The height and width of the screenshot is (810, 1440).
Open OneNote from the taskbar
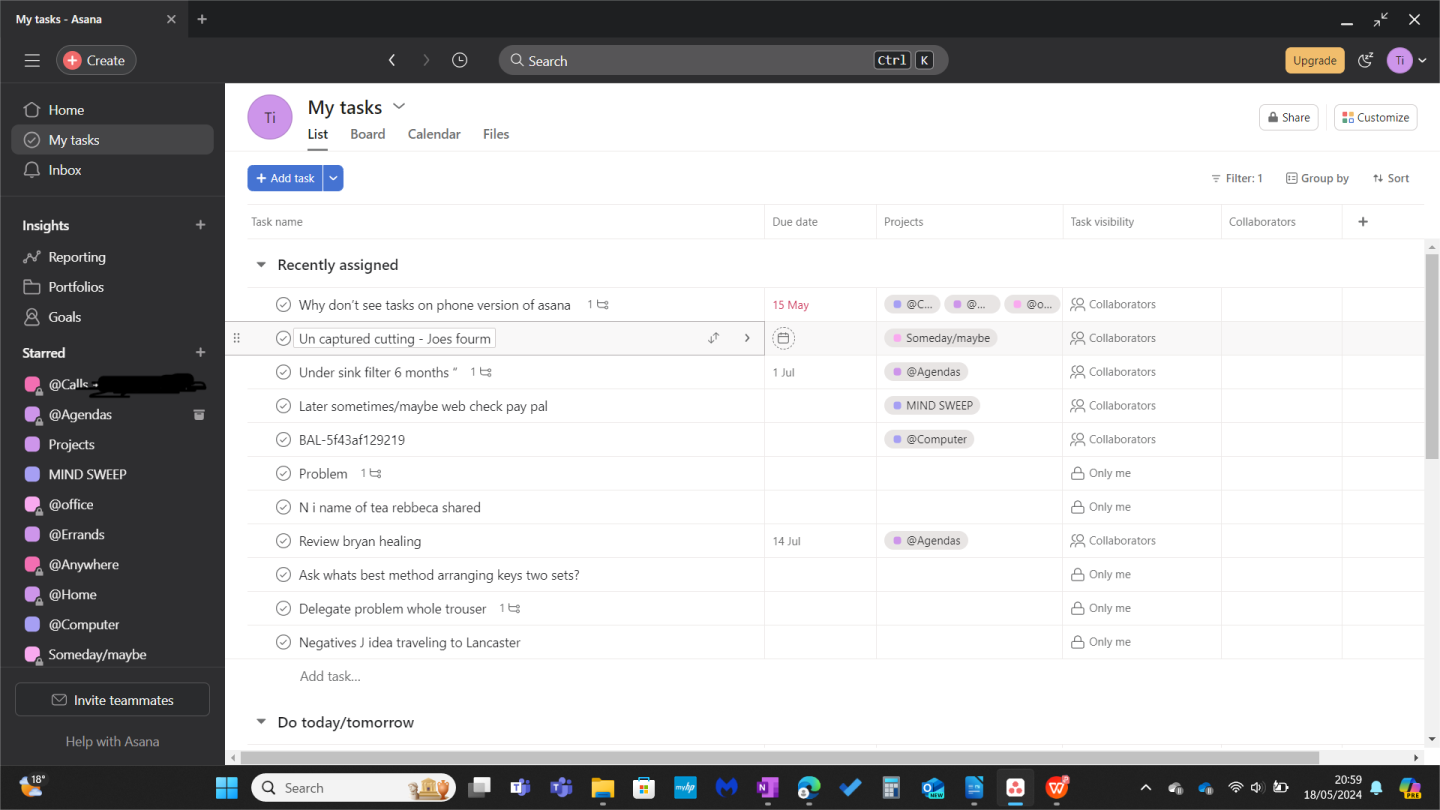pyautogui.click(x=767, y=787)
